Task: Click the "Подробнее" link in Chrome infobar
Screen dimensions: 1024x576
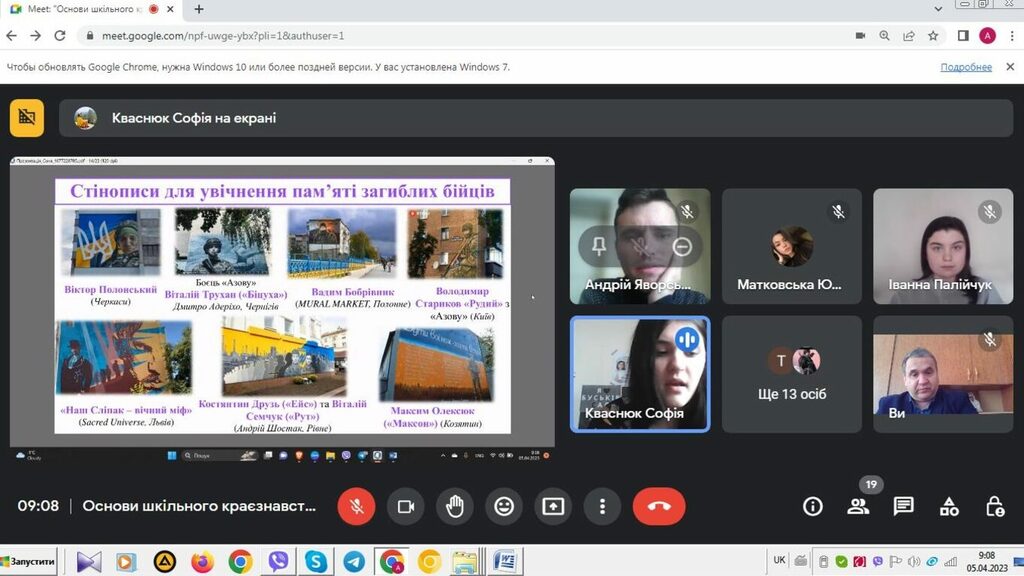Action: tap(966, 67)
